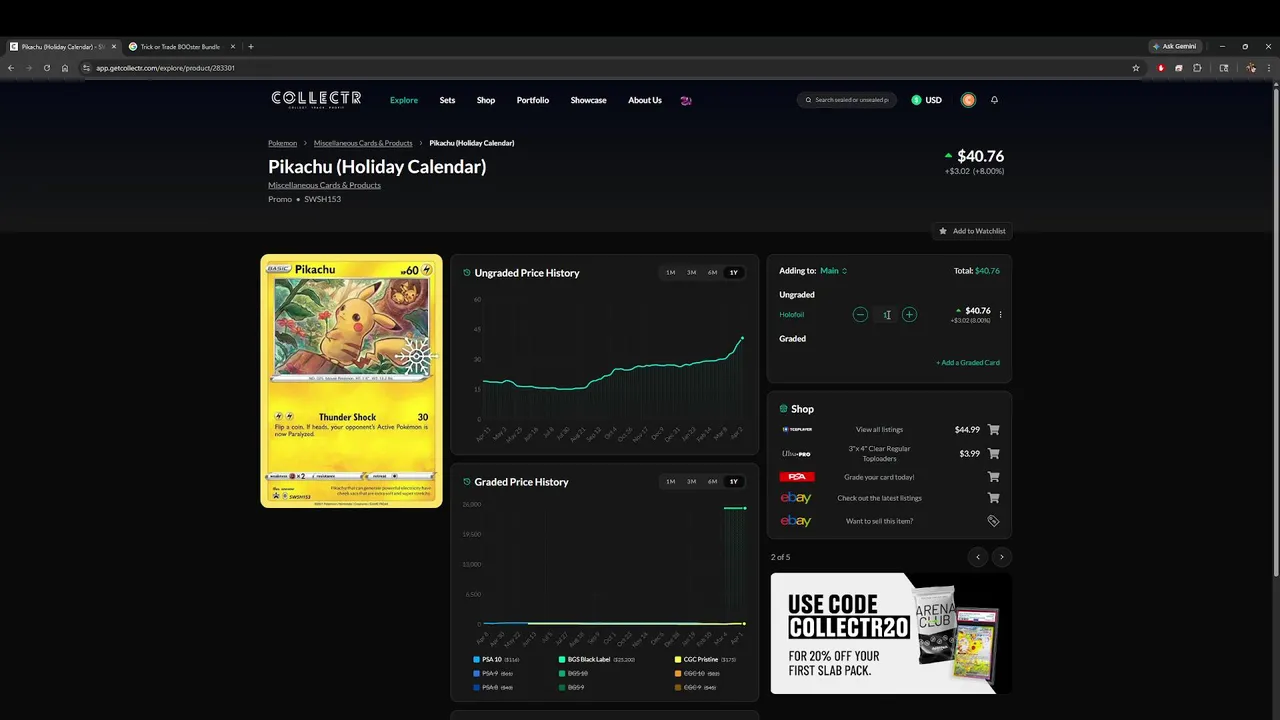Click the browser back arrow
This screenshot has width=1280, height=720.
pos(11,68)
